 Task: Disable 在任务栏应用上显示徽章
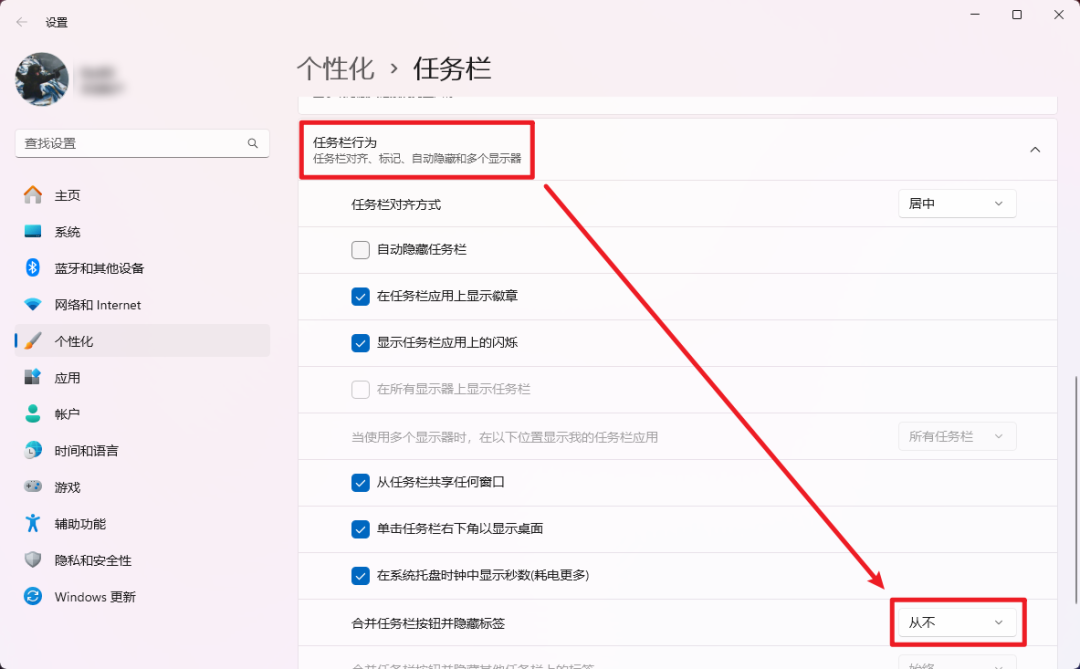(360, 296)
